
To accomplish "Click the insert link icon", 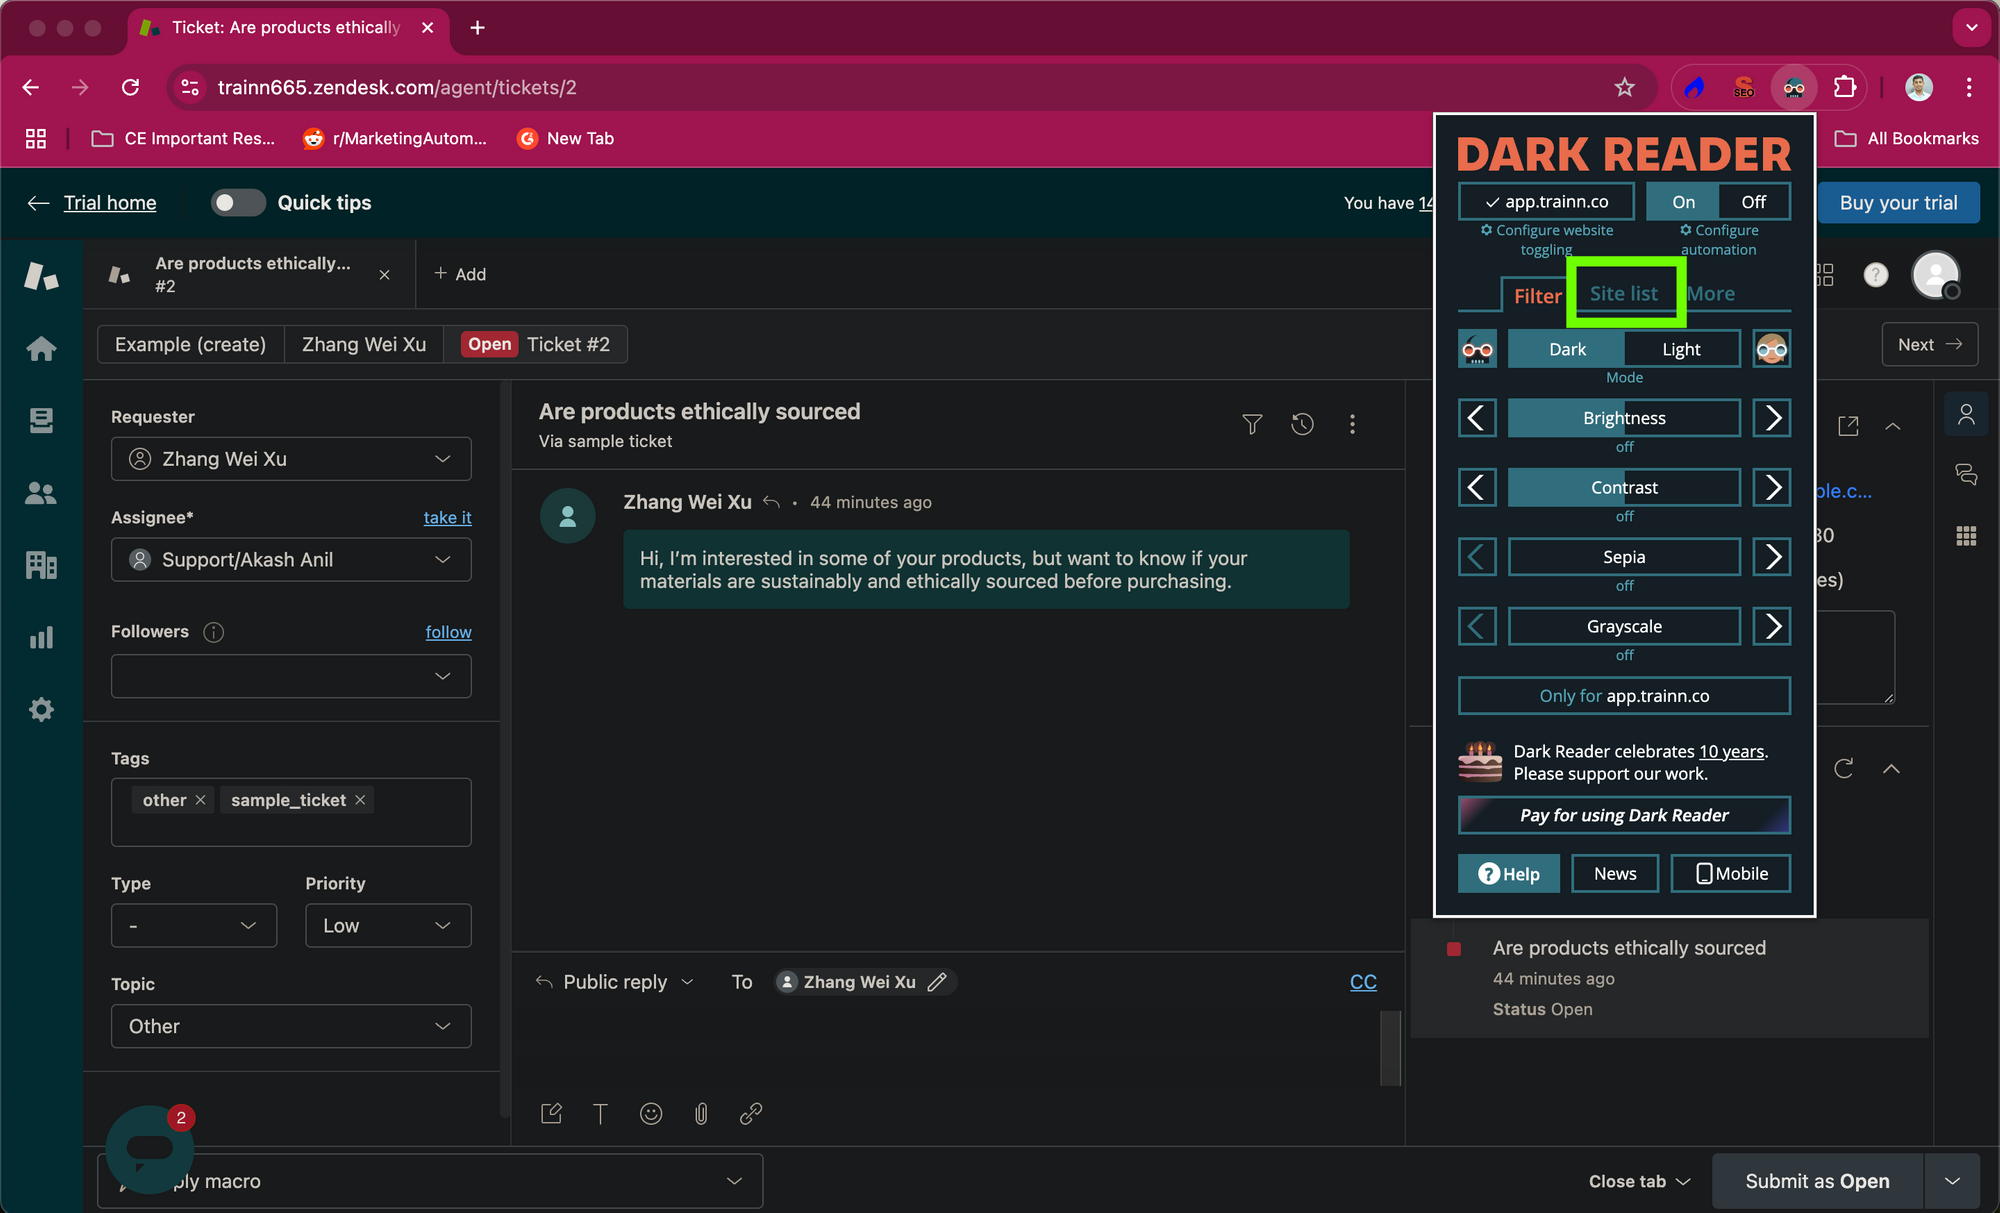I will [x=751, y=1113].
